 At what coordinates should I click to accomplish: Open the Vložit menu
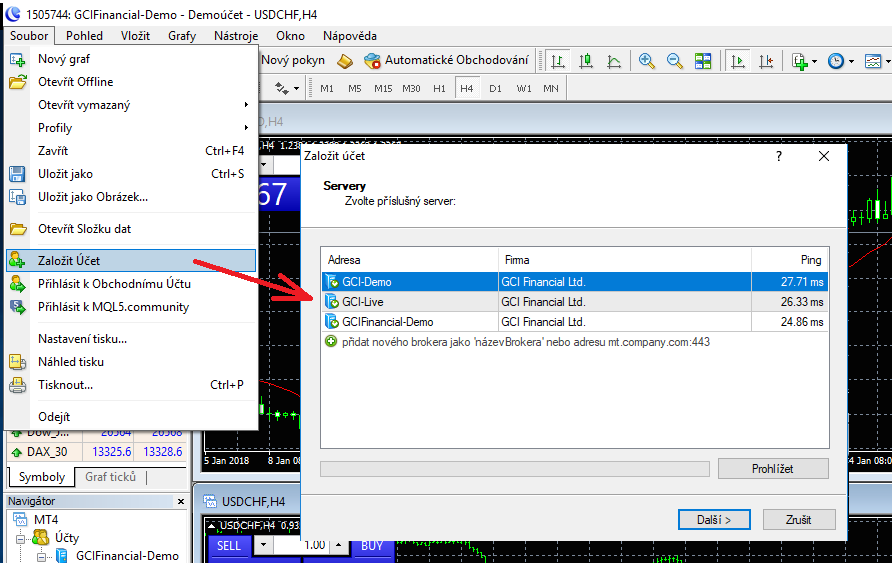pyautogui.click(x=135, y=36)
